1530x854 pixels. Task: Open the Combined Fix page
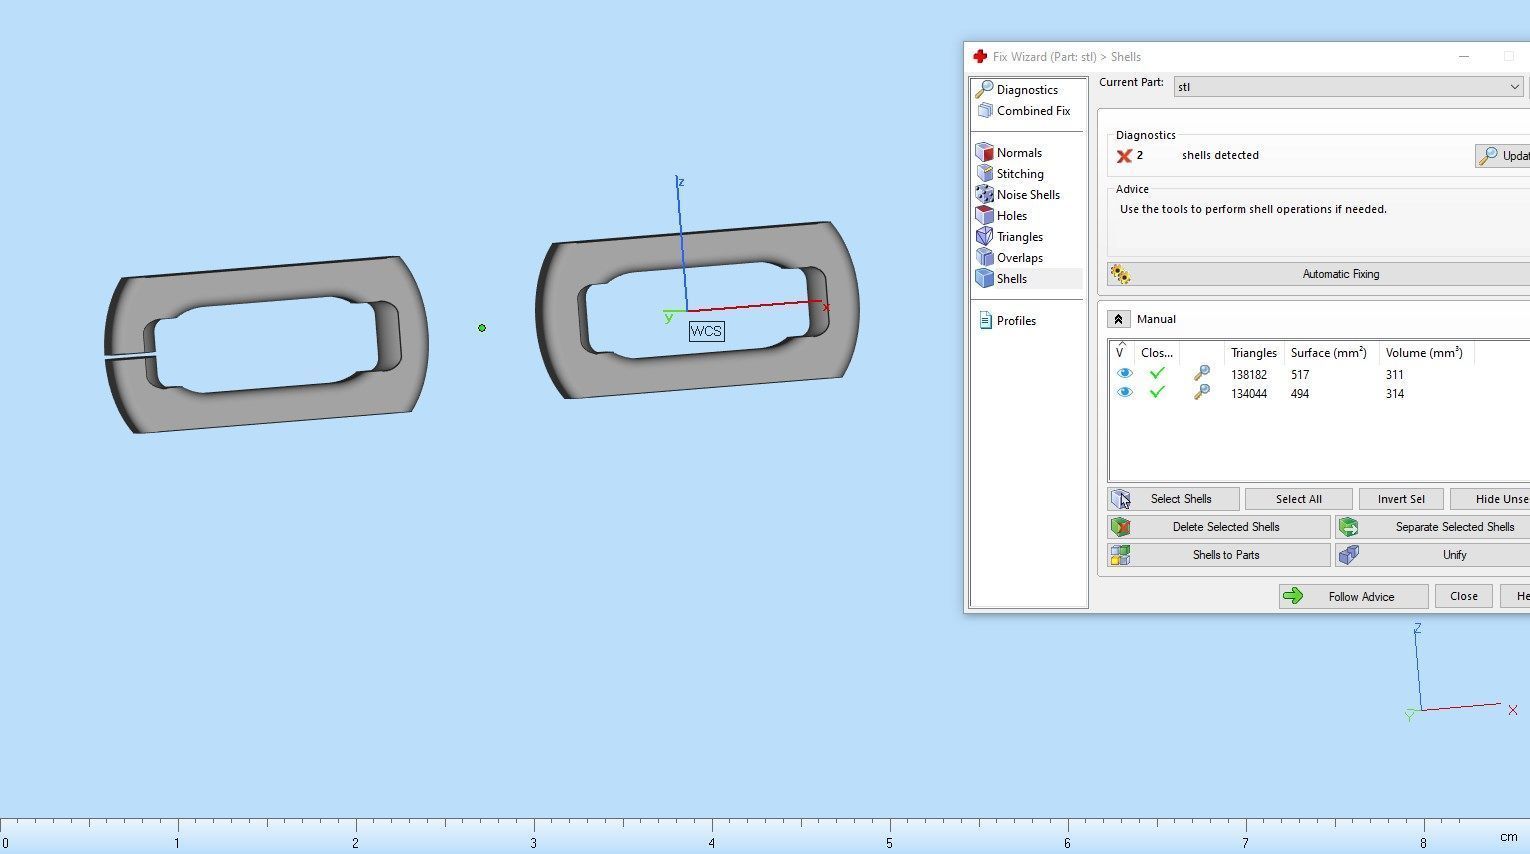[1033, 111]
